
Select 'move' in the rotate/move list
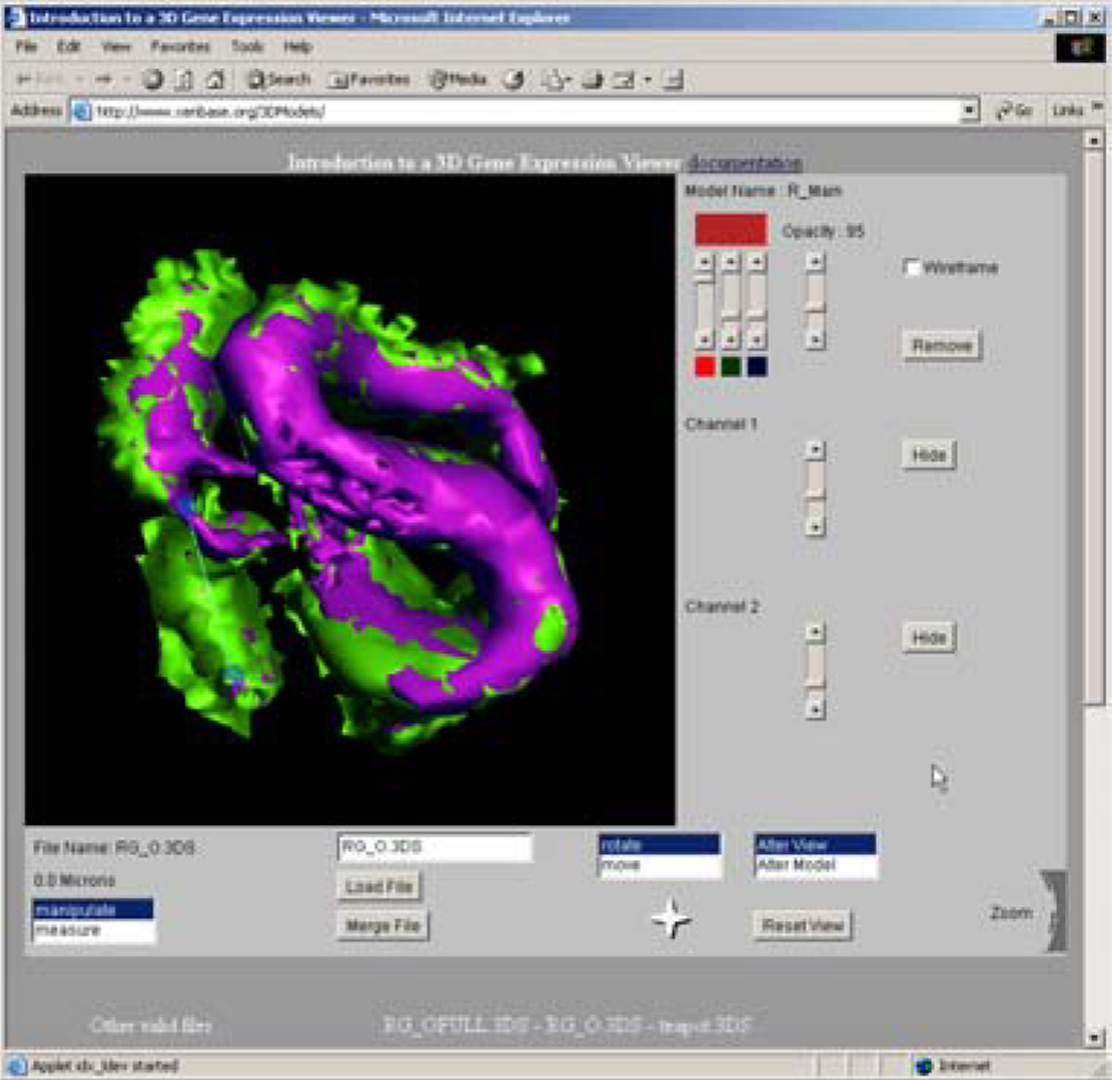pyautogui.click(x=659, y=866)
